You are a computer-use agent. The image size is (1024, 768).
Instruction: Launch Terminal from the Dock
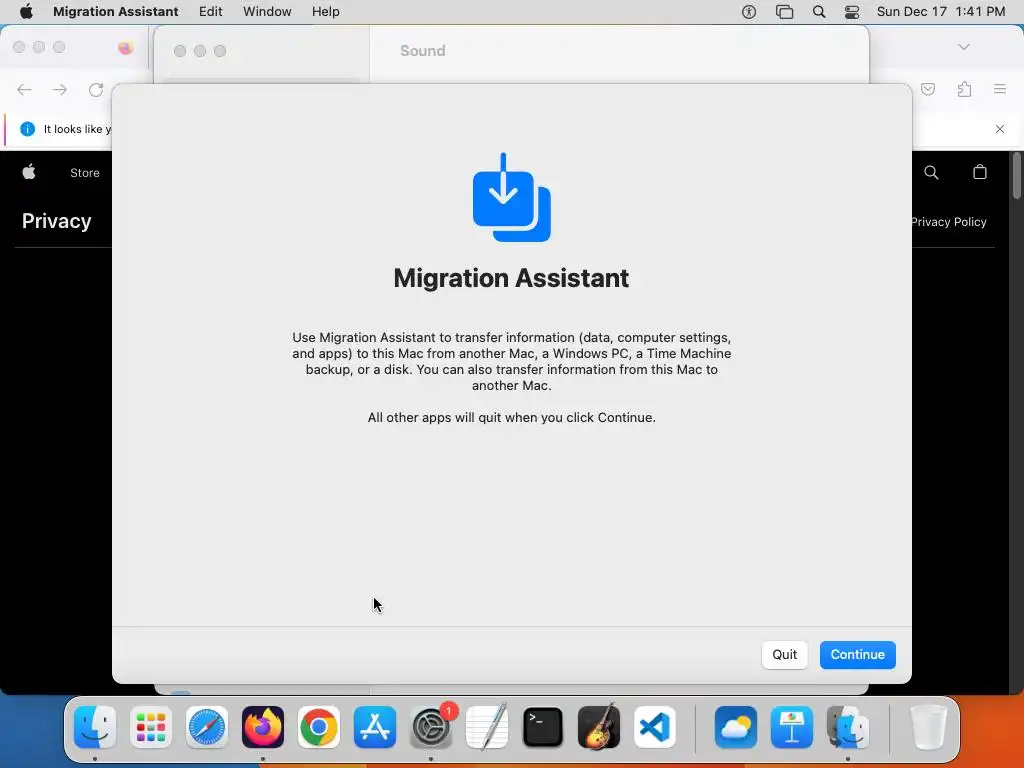click(543, 727)
